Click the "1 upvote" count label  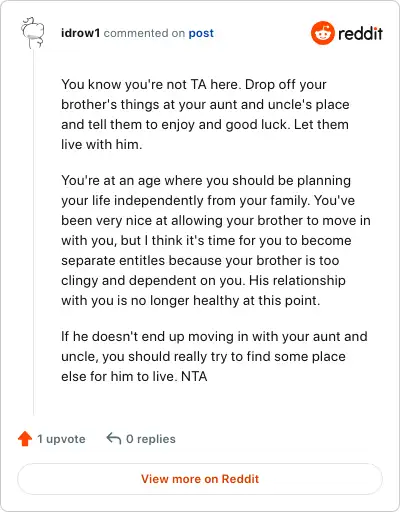[61, 439]
